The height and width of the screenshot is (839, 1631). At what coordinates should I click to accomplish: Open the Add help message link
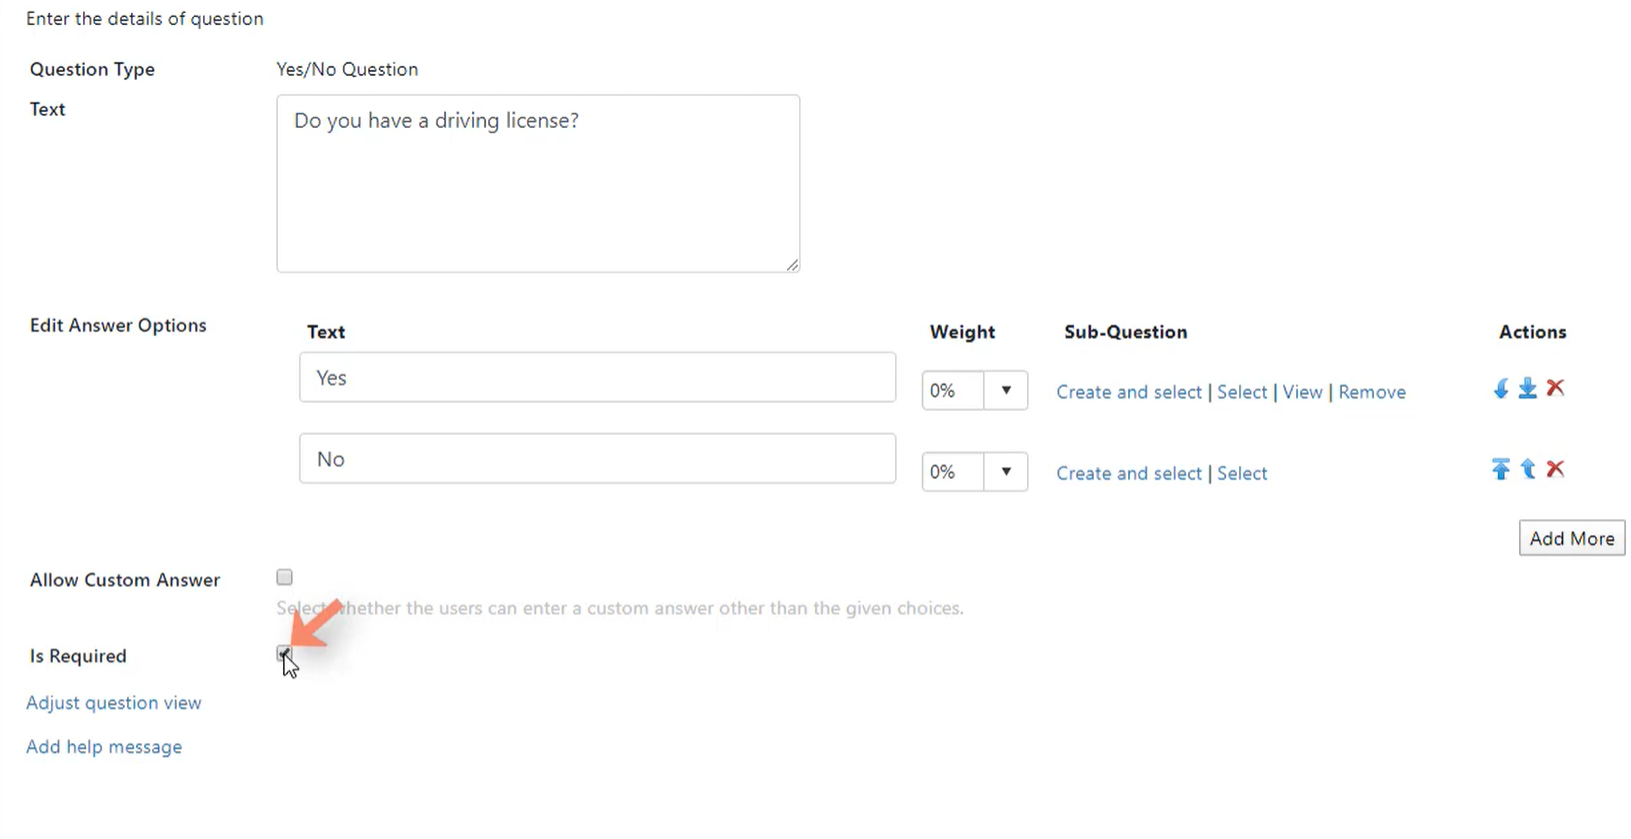pyautogui.click(x=104, y=747)
